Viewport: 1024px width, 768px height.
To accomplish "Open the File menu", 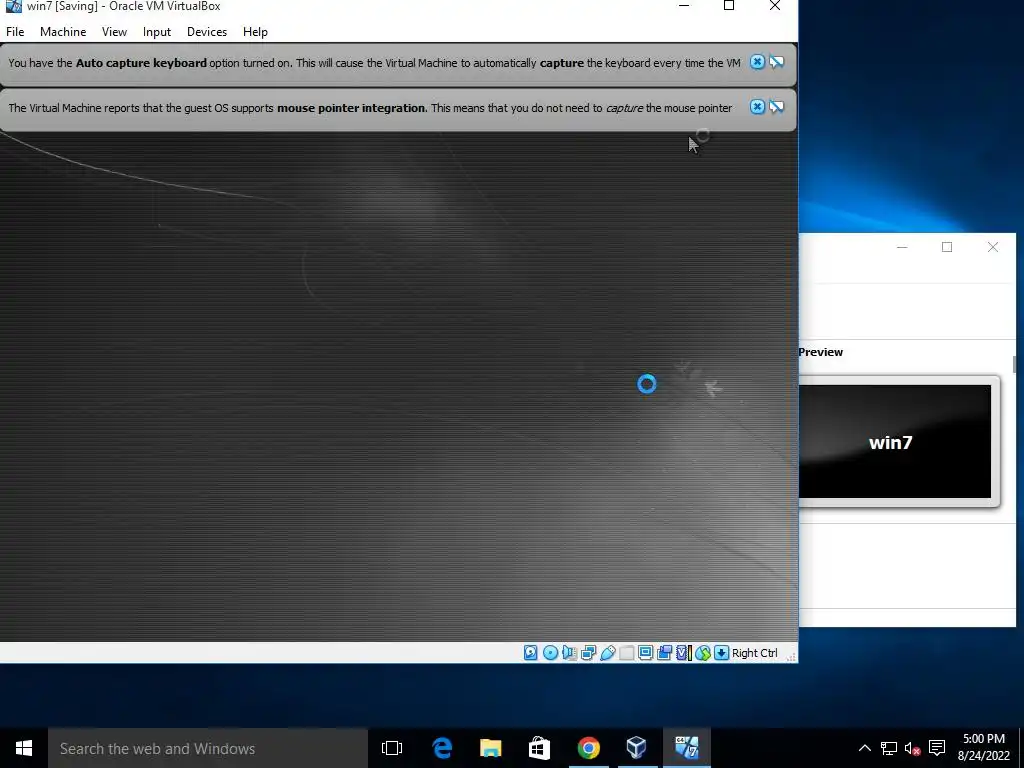I will (x=15, y=31).
